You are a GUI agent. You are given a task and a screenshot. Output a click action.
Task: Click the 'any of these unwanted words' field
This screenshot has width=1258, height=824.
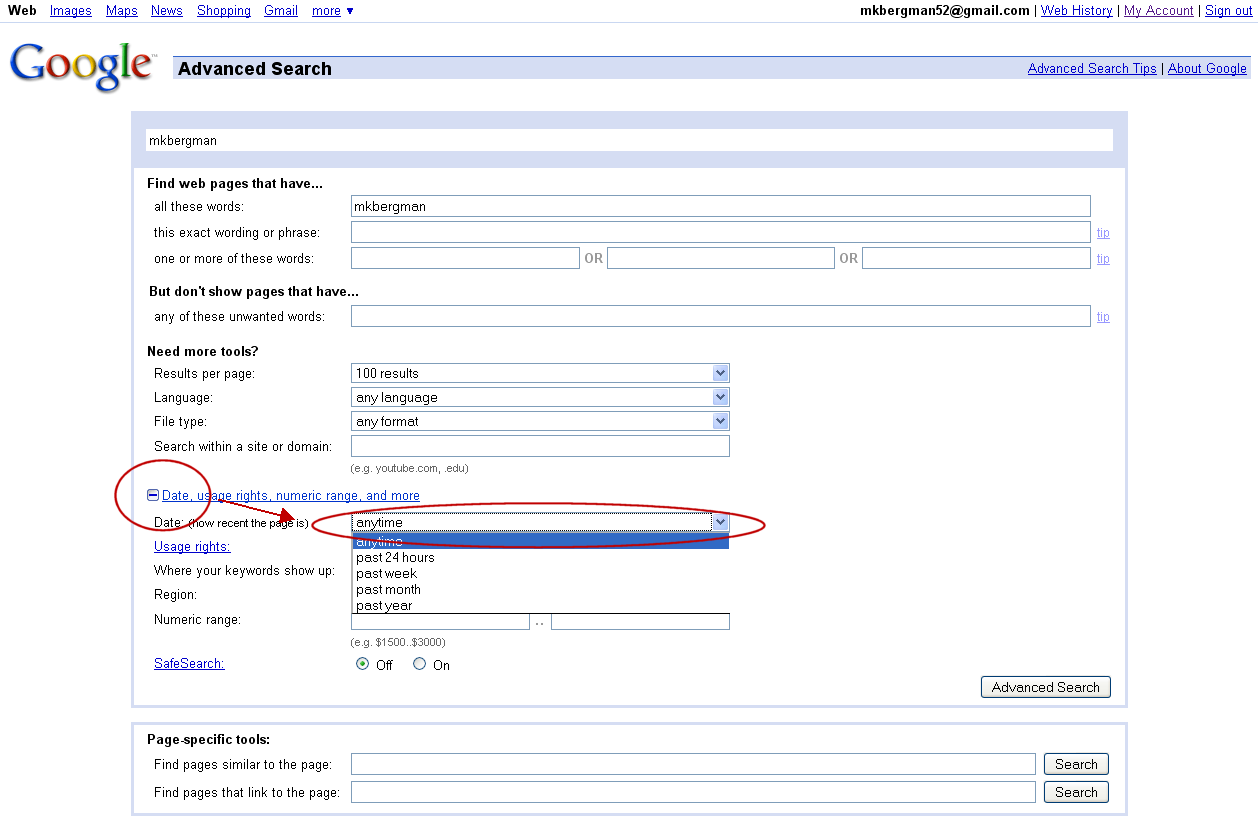[x=720, y=316]
